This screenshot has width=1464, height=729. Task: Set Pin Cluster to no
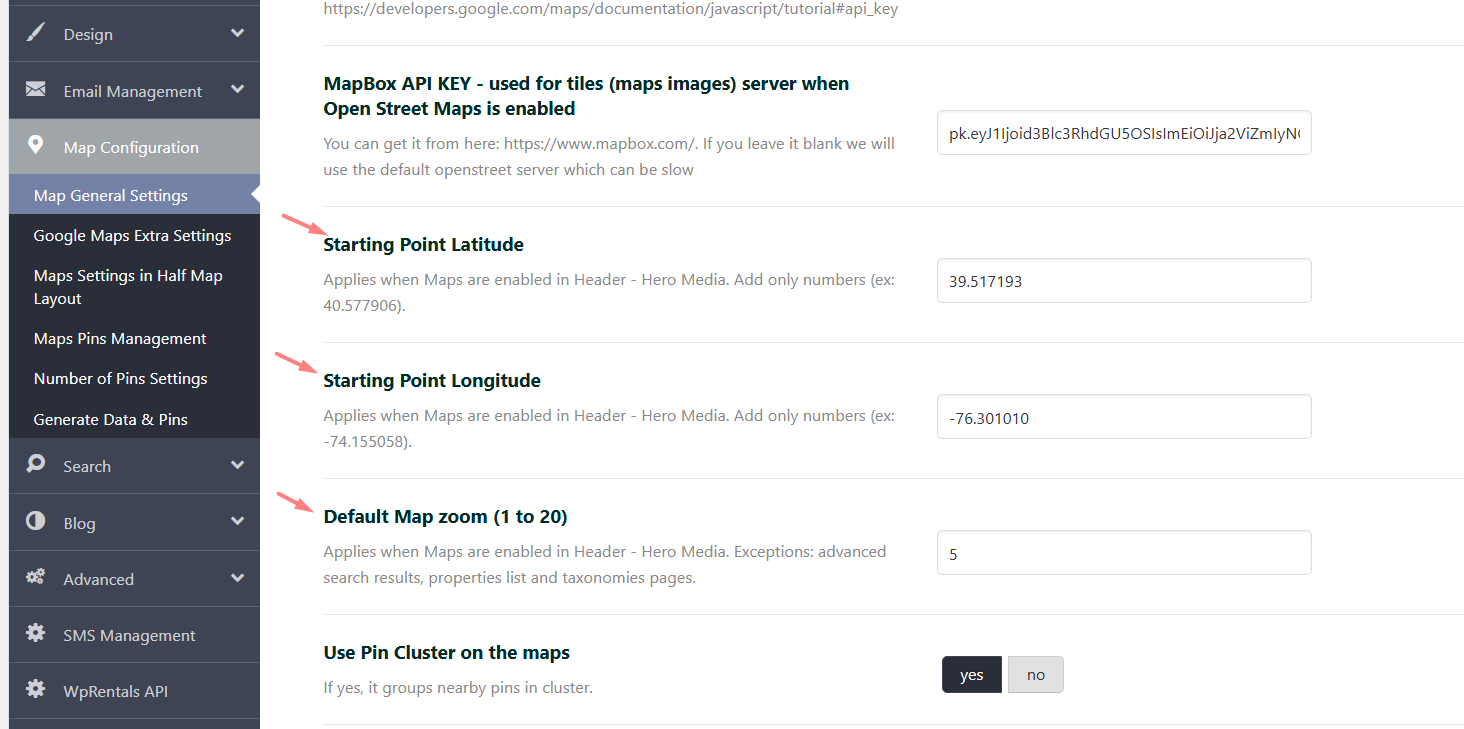pyautogui.click(x=1035, y=675)
